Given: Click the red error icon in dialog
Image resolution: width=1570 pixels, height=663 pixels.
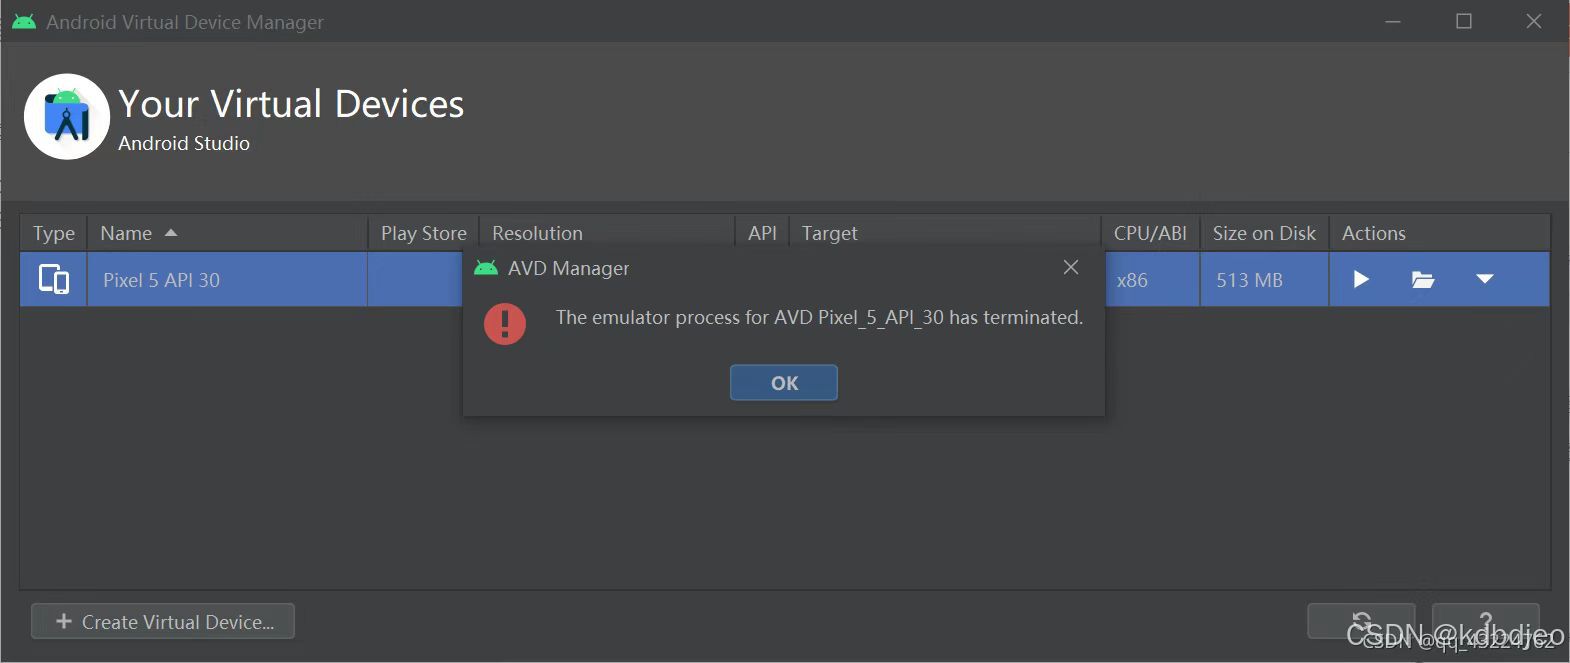Looking at the screenshot, I should 505,323.
